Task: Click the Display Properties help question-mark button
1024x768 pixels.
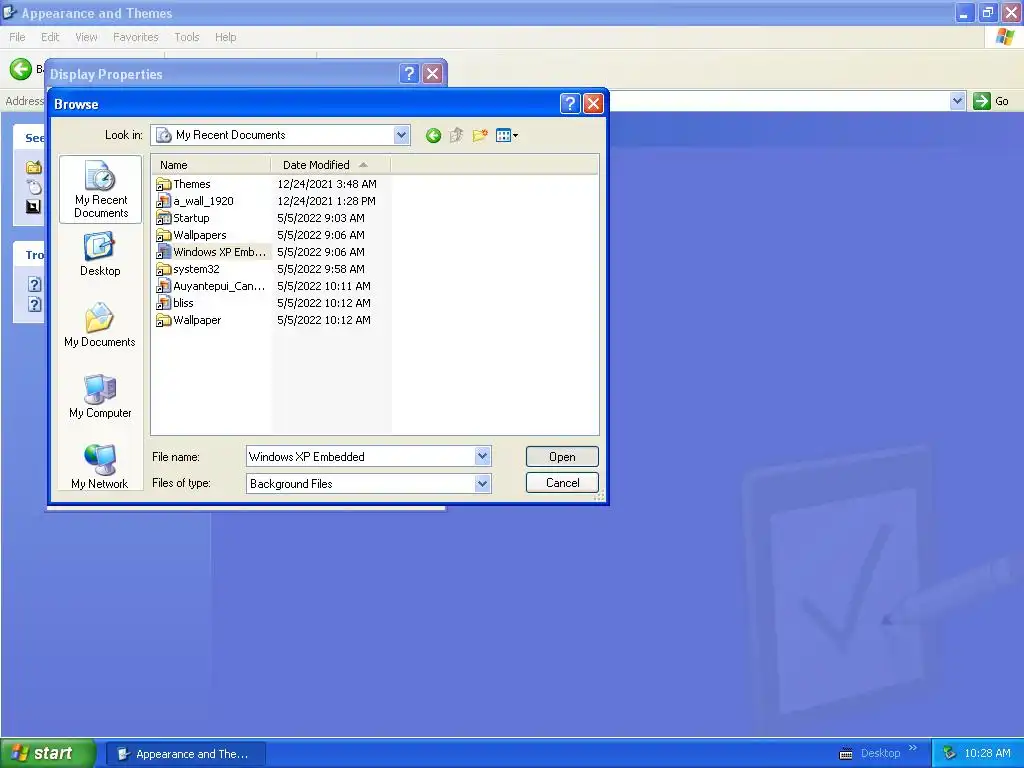Action: coord(409,73)
